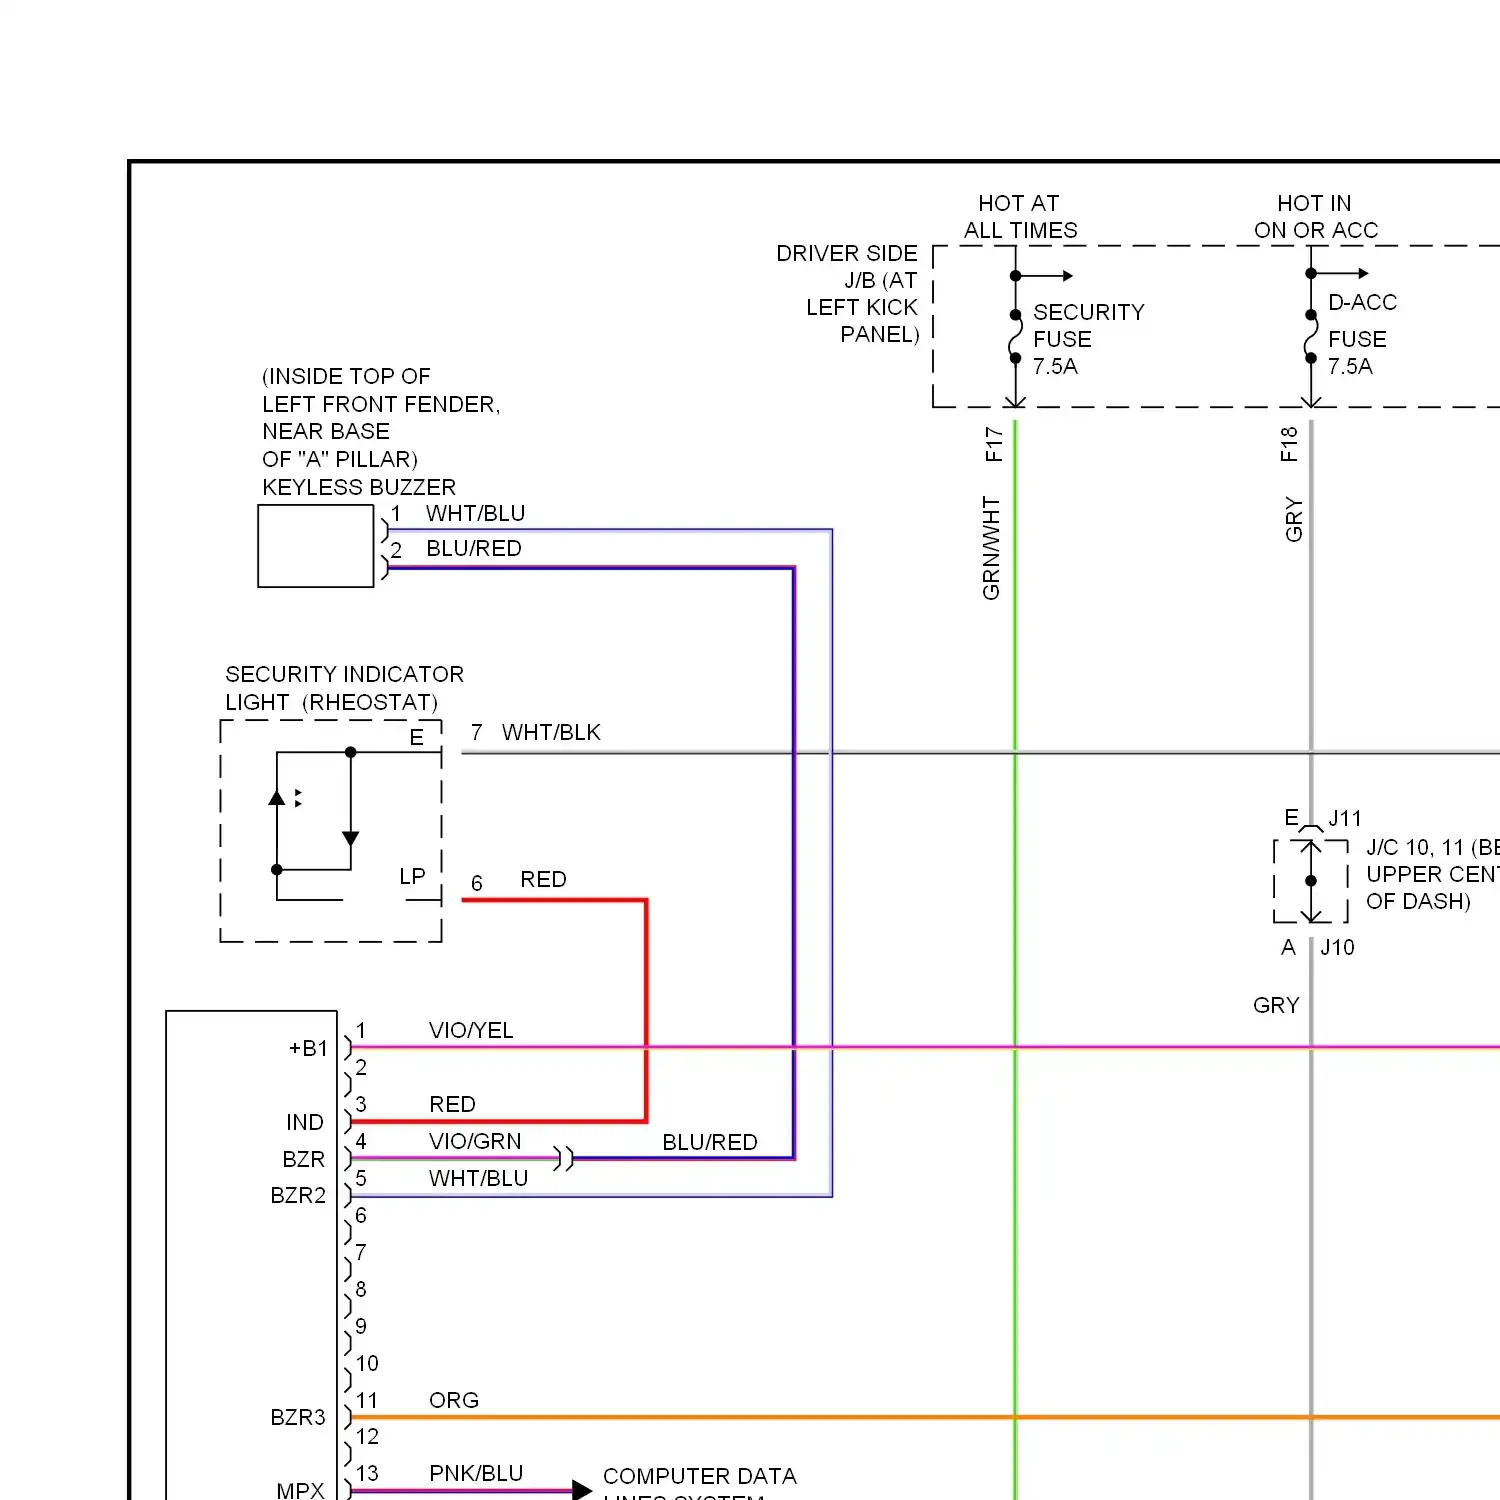Click the SECURITY FUSE 7.5A label
The image size is (1500, 1500).
pyautogui.click(x=1088, y=339)
